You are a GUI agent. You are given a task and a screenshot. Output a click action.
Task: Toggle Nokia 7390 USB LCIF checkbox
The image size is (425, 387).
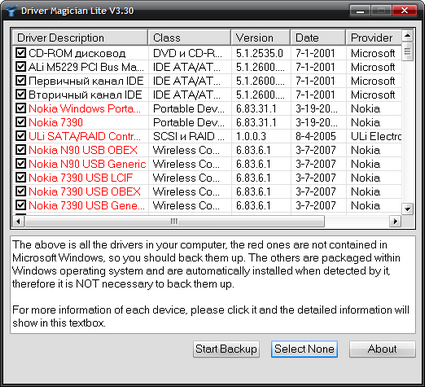click(x=21, y=178)
